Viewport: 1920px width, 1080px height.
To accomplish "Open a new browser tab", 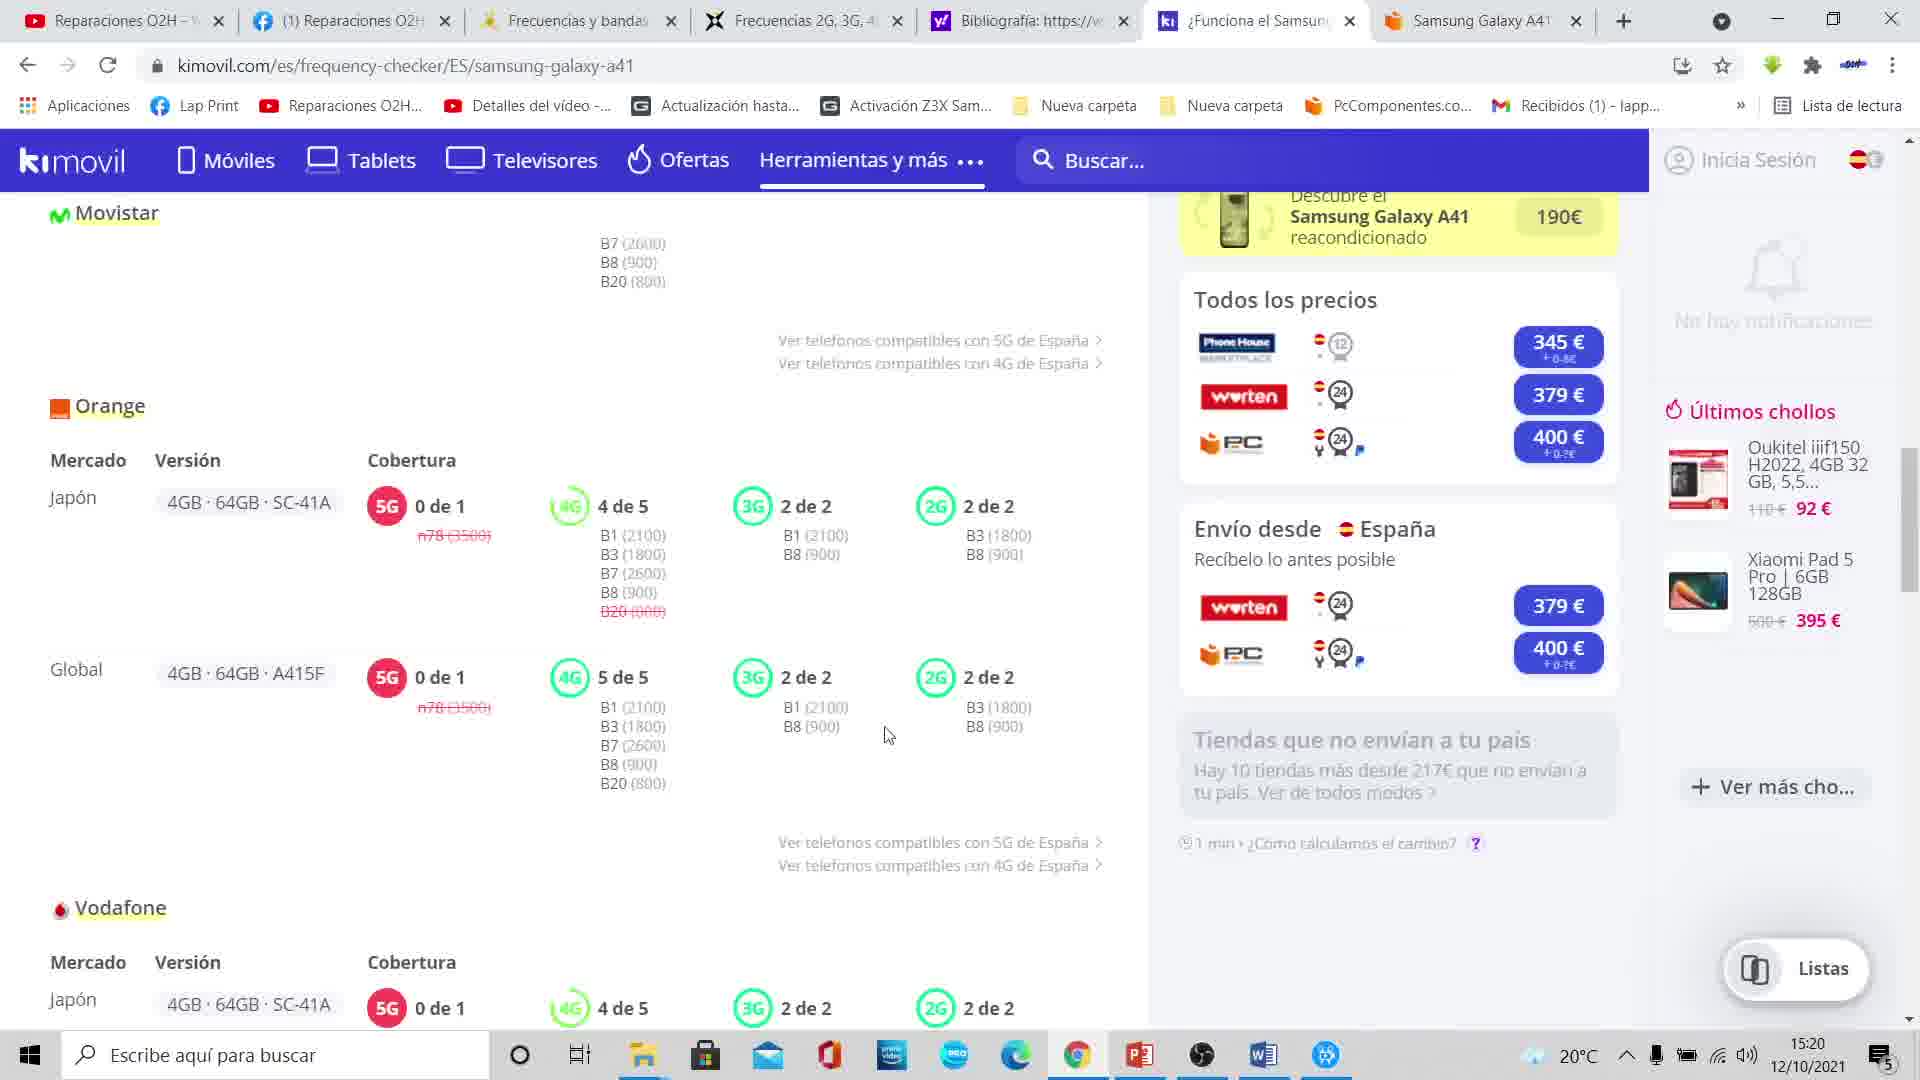I will pyautogui.click(x=1624, y=21).
